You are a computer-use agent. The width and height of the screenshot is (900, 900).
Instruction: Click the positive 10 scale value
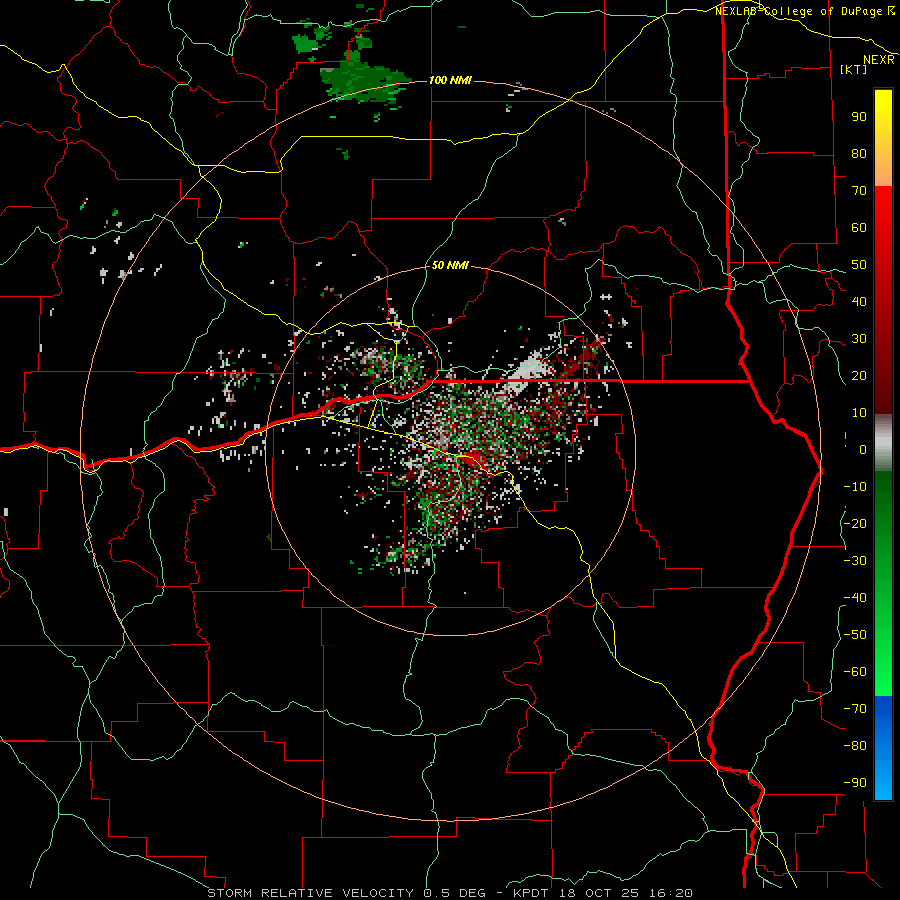[859, 413]
